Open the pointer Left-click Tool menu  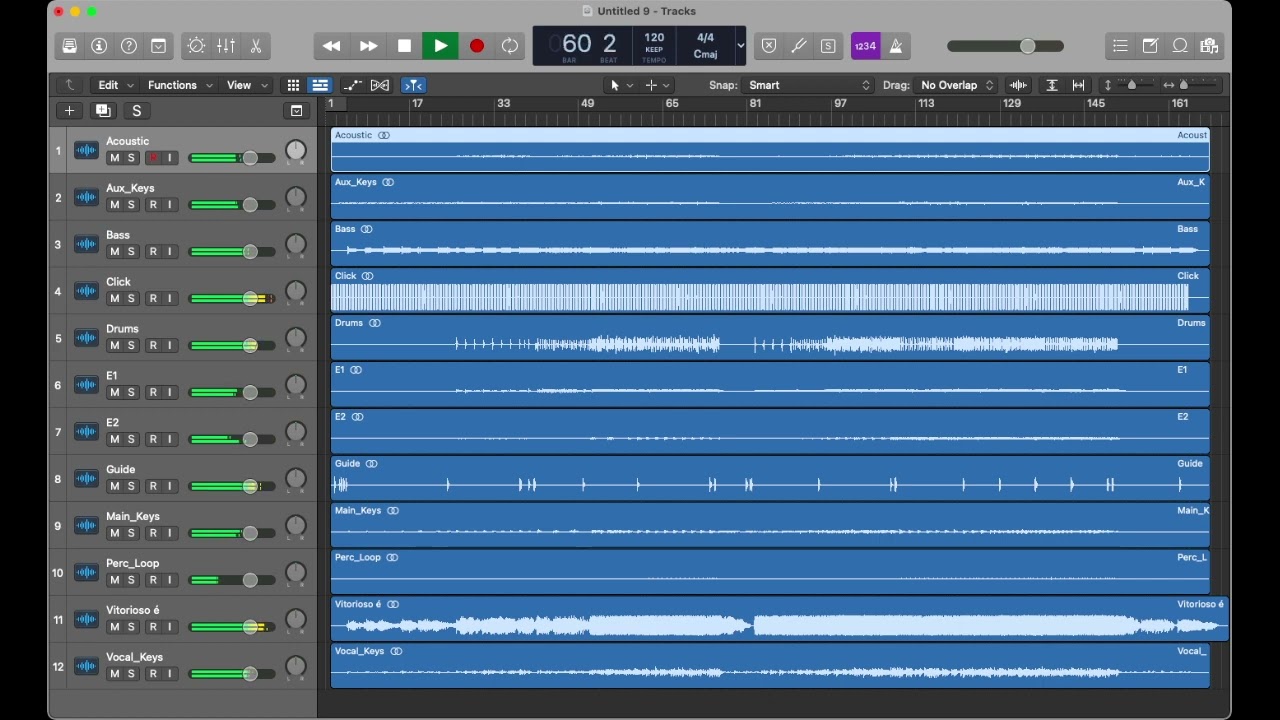pyautogui.click(x=621, y=85)
